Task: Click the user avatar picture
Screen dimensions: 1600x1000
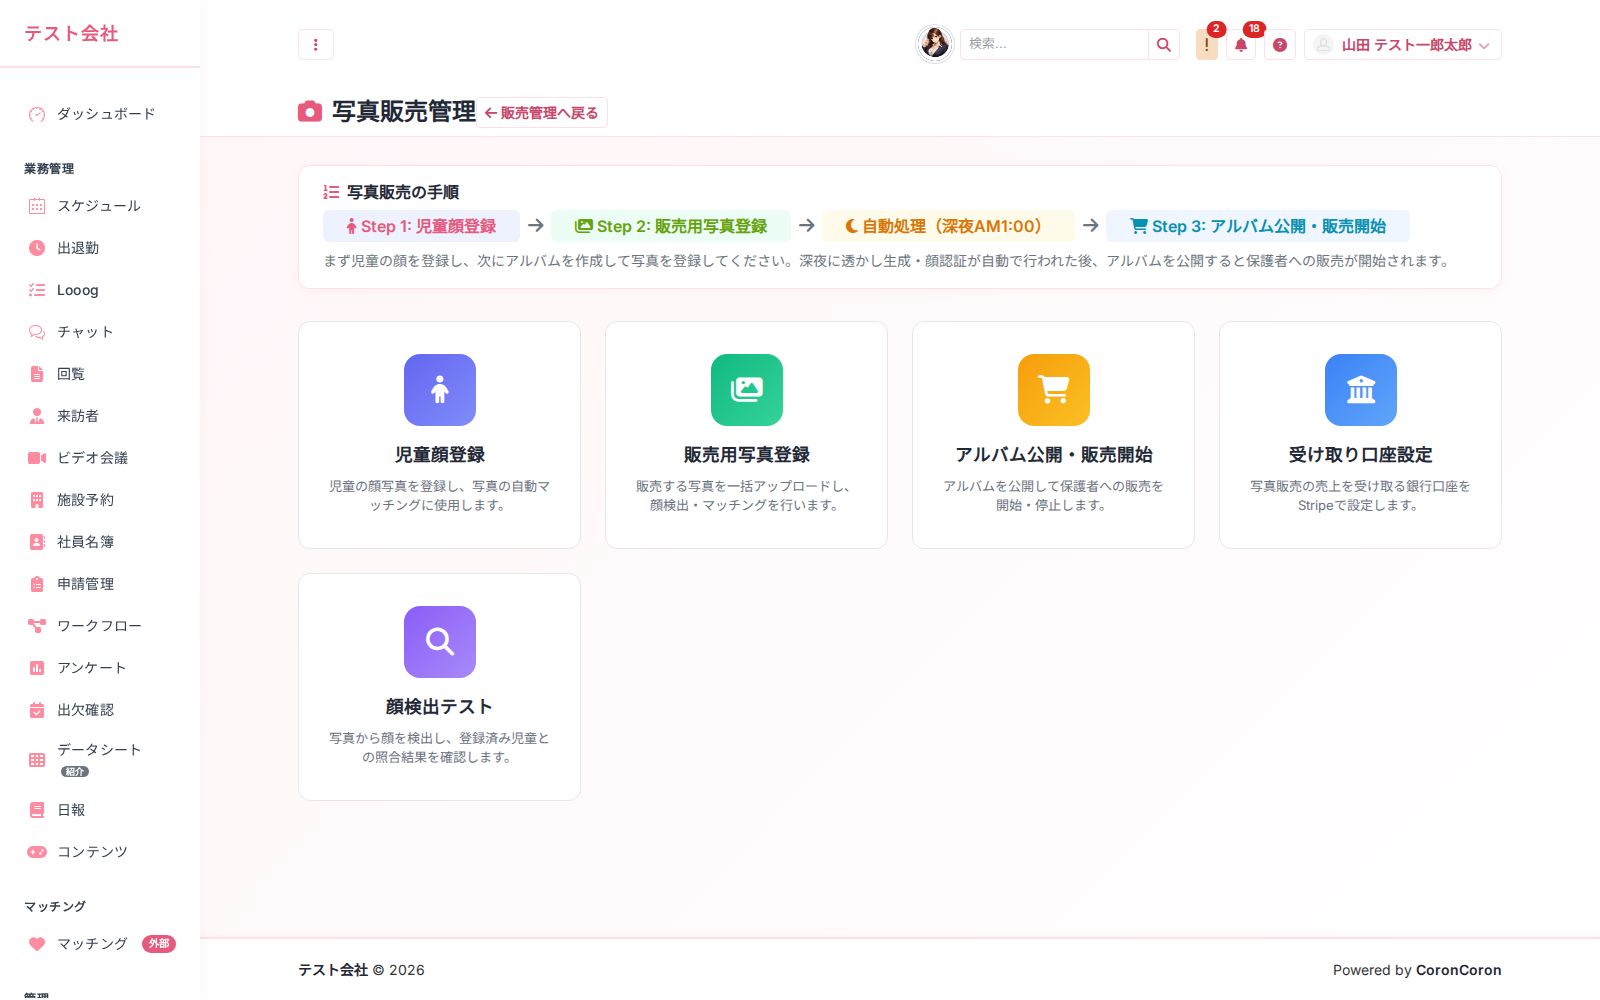Action: pos(935,44)
